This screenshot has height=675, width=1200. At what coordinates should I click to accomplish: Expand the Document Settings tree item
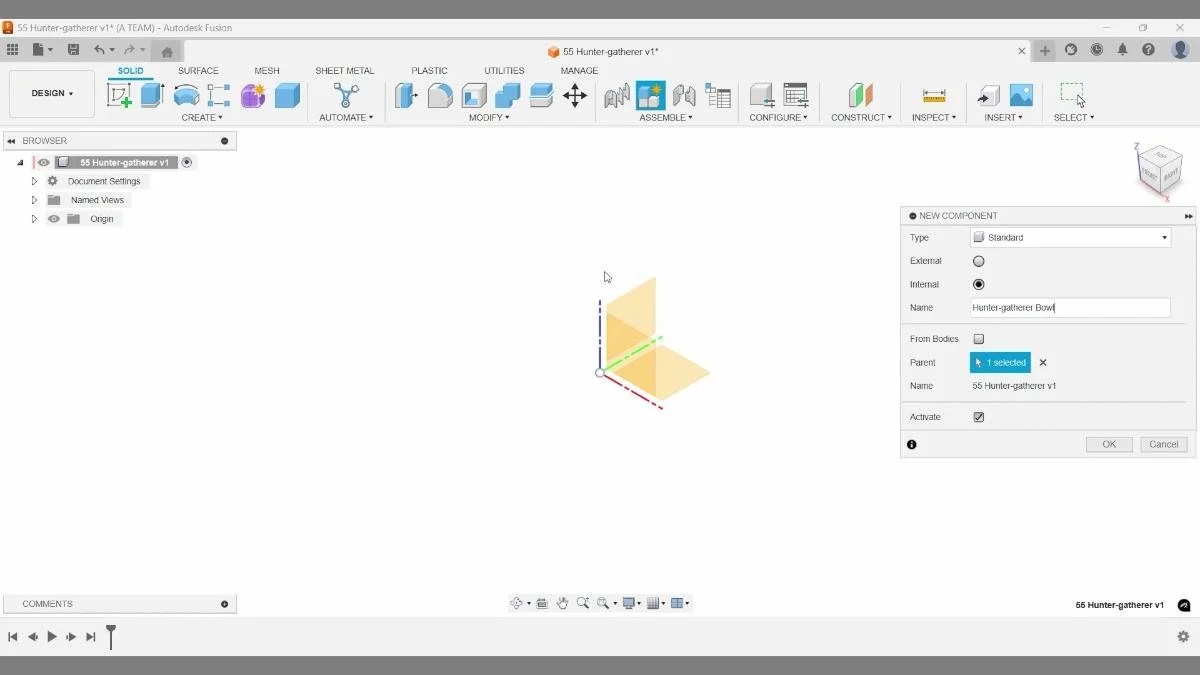33,180
